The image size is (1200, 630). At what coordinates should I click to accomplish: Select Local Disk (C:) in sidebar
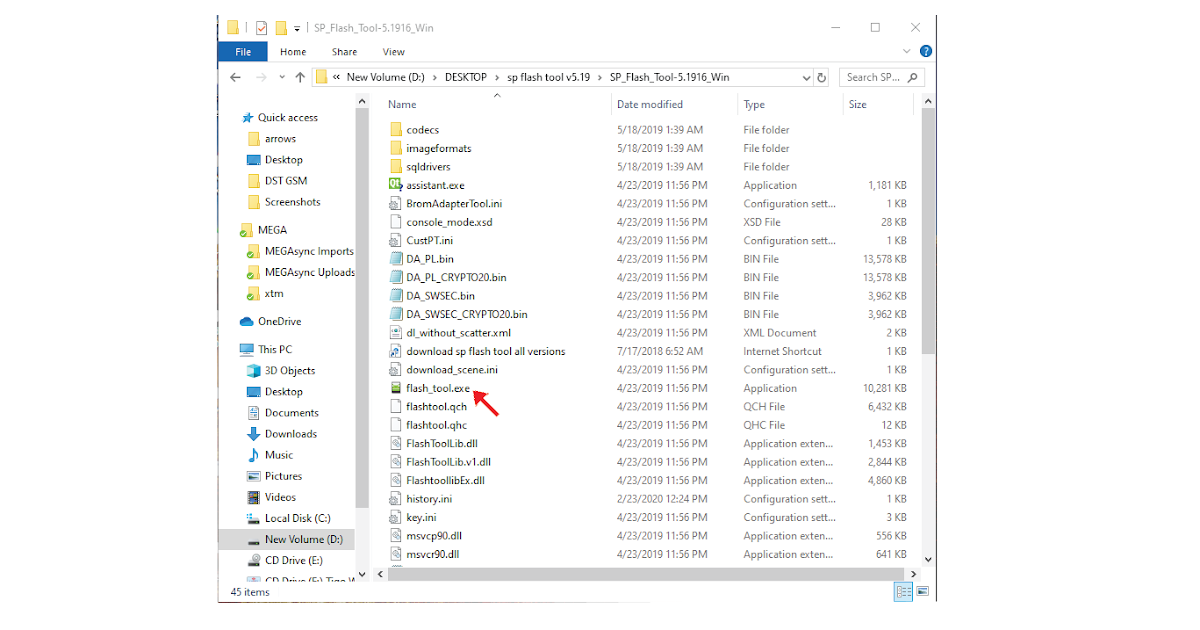pyautogui.click(x=297, y=518)
